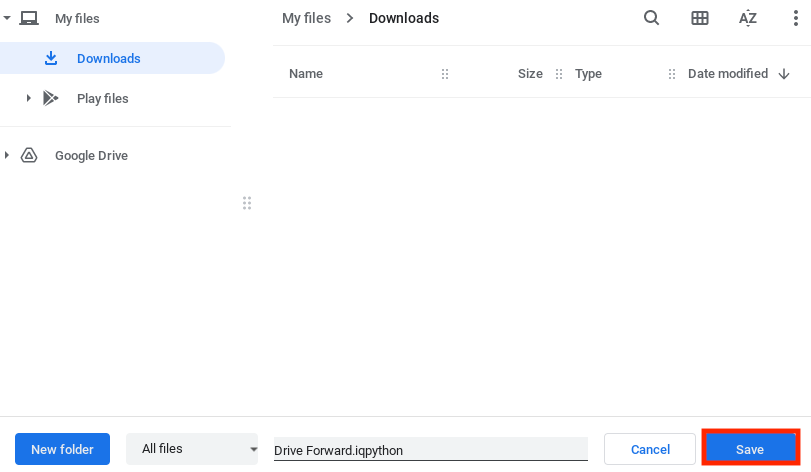Toggle Date modified sort direction arrow
This screenshot has height=472, width=811.
pos(783,73)
